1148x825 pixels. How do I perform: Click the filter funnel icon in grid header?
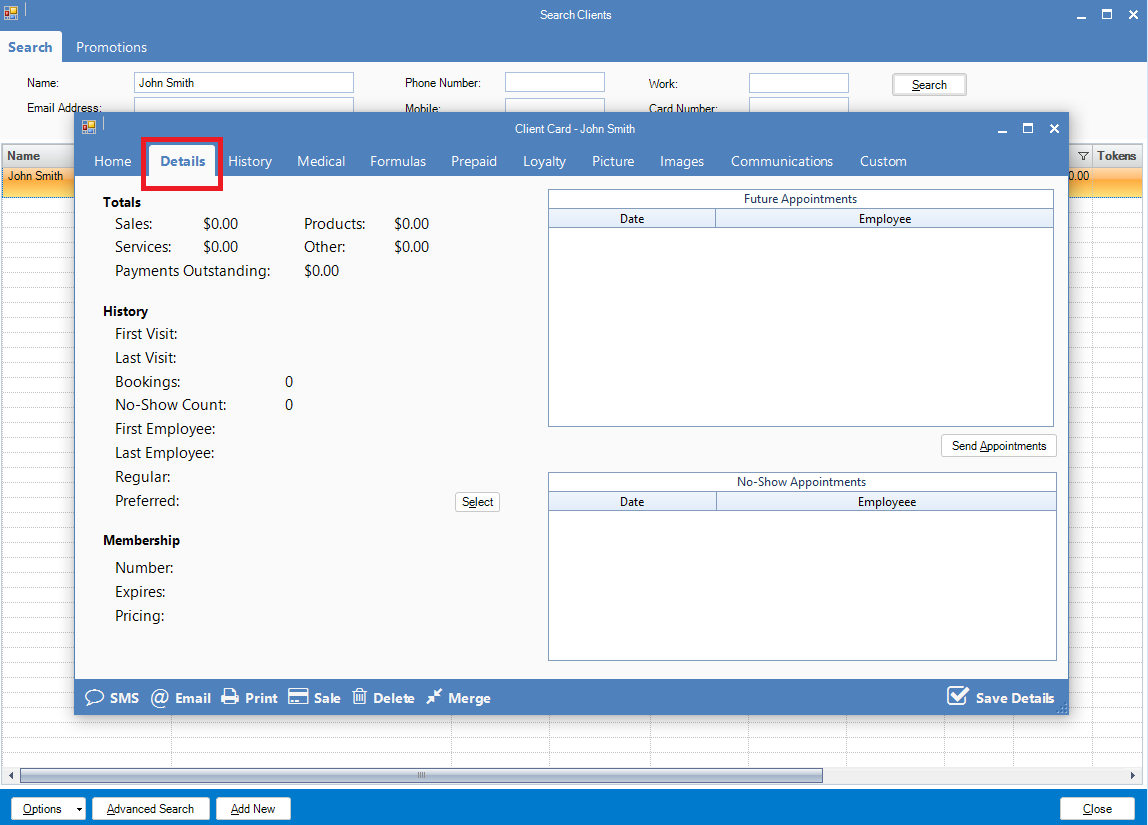(1083, 156)
